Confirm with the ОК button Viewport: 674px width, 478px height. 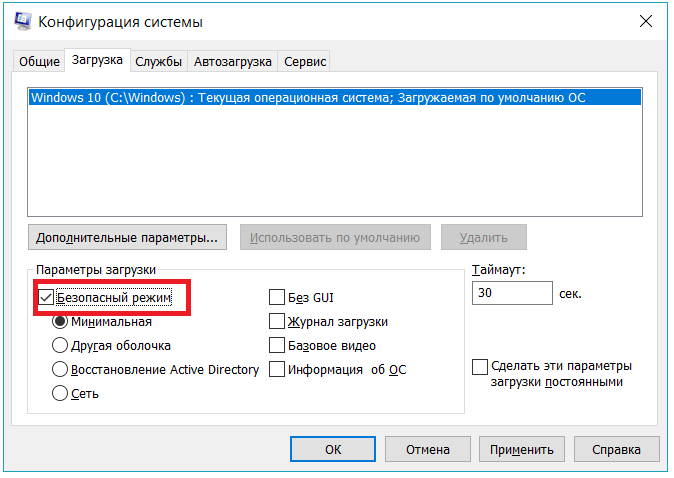click(333, 449)
